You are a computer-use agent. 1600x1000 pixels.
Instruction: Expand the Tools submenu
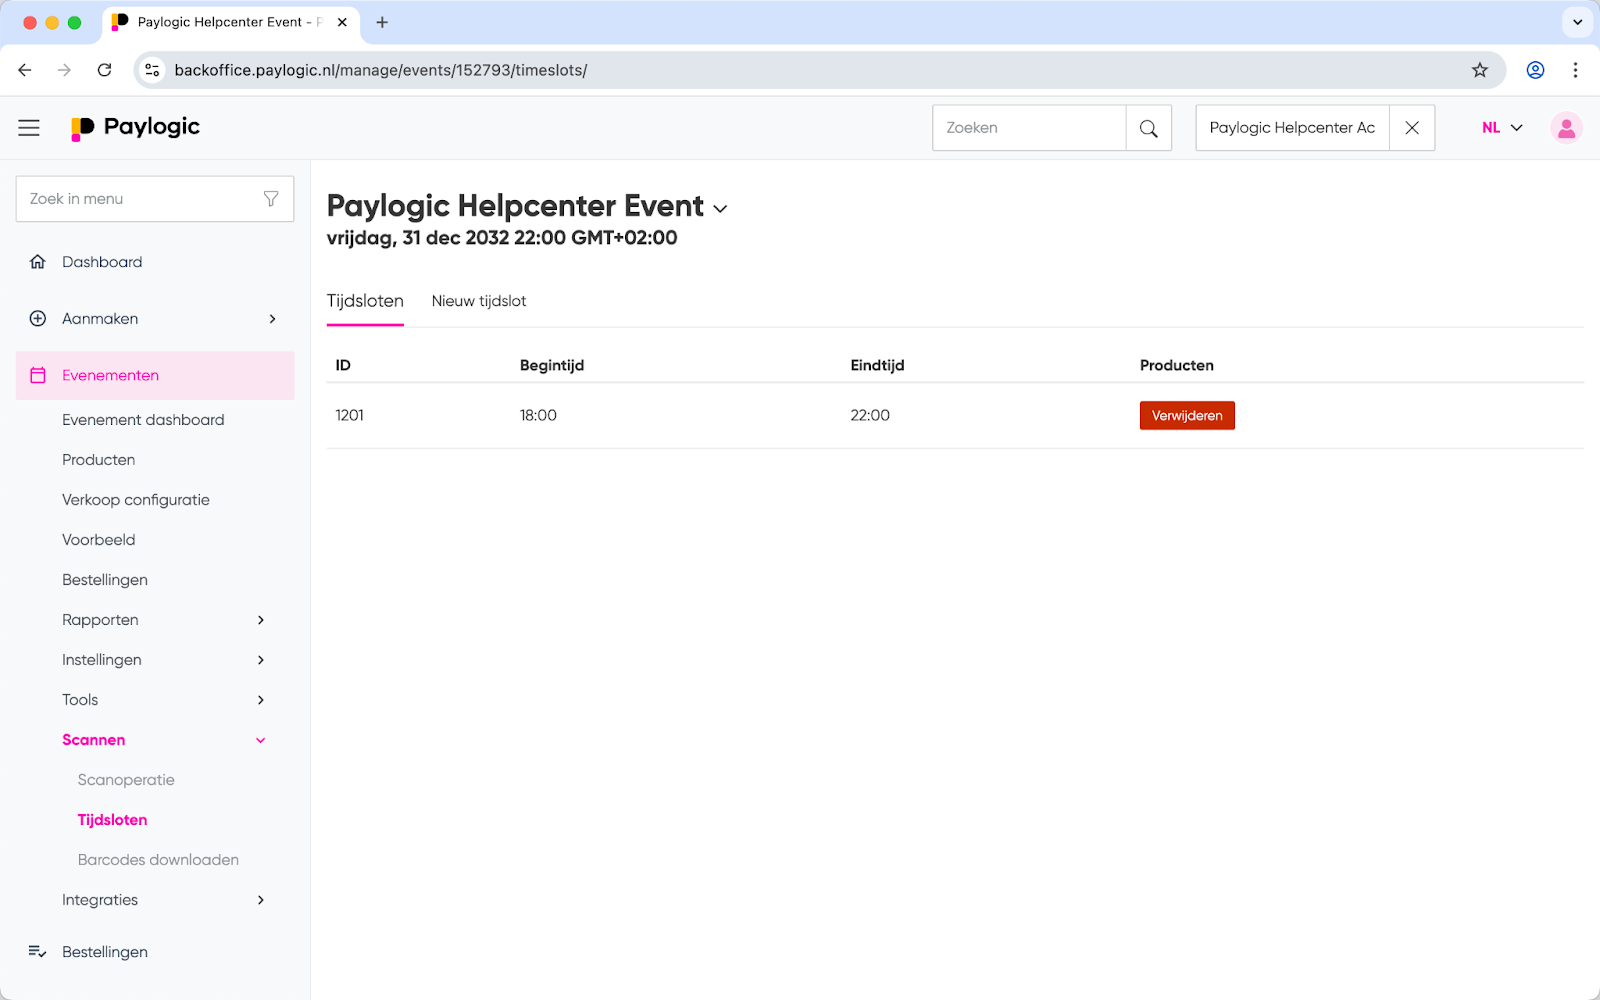point(261,700)
